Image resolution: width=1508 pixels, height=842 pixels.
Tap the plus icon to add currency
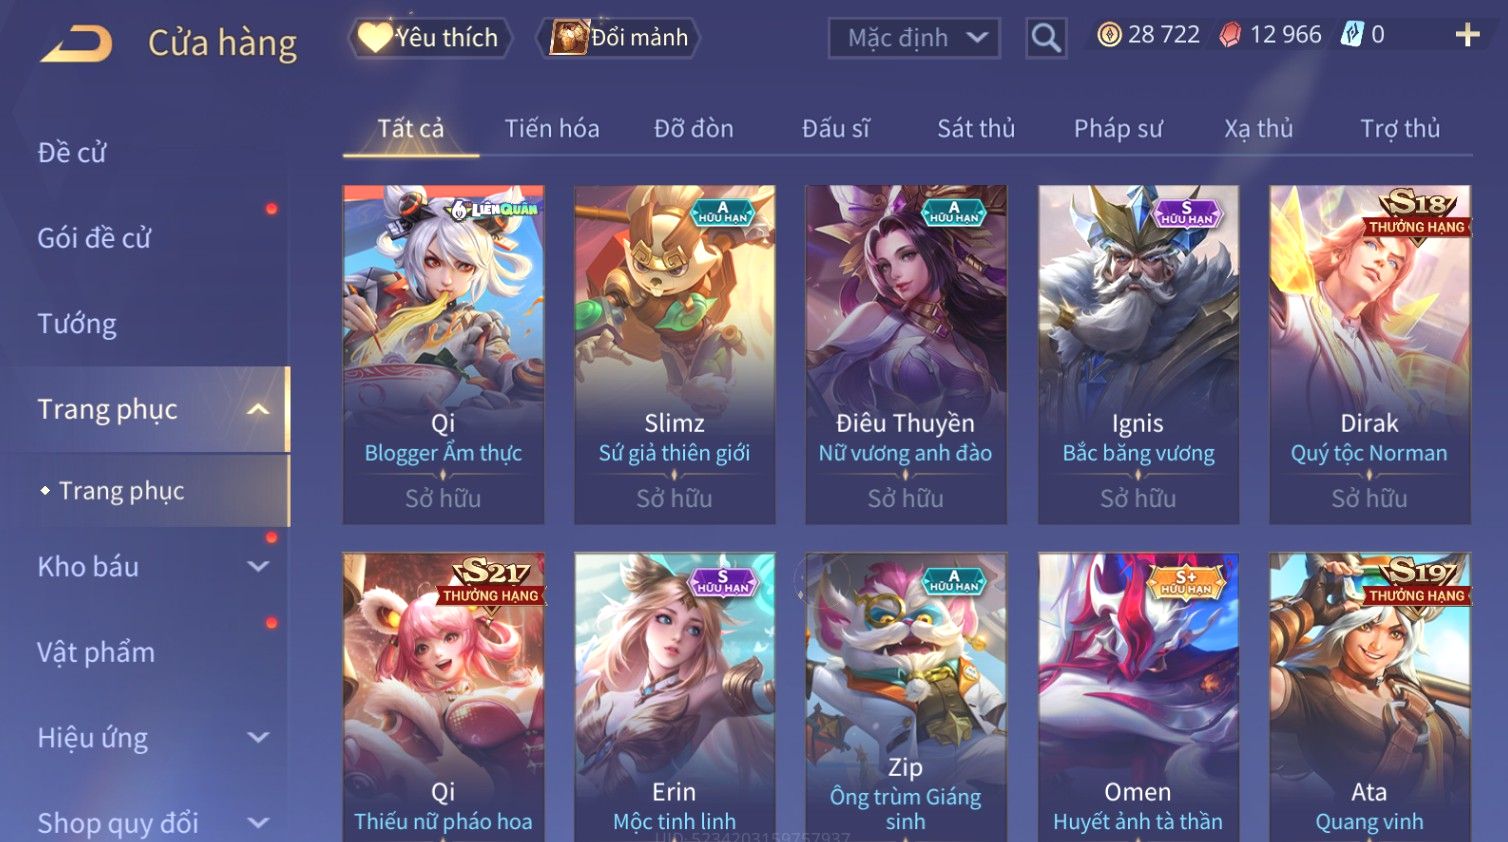pos(1467,35)
